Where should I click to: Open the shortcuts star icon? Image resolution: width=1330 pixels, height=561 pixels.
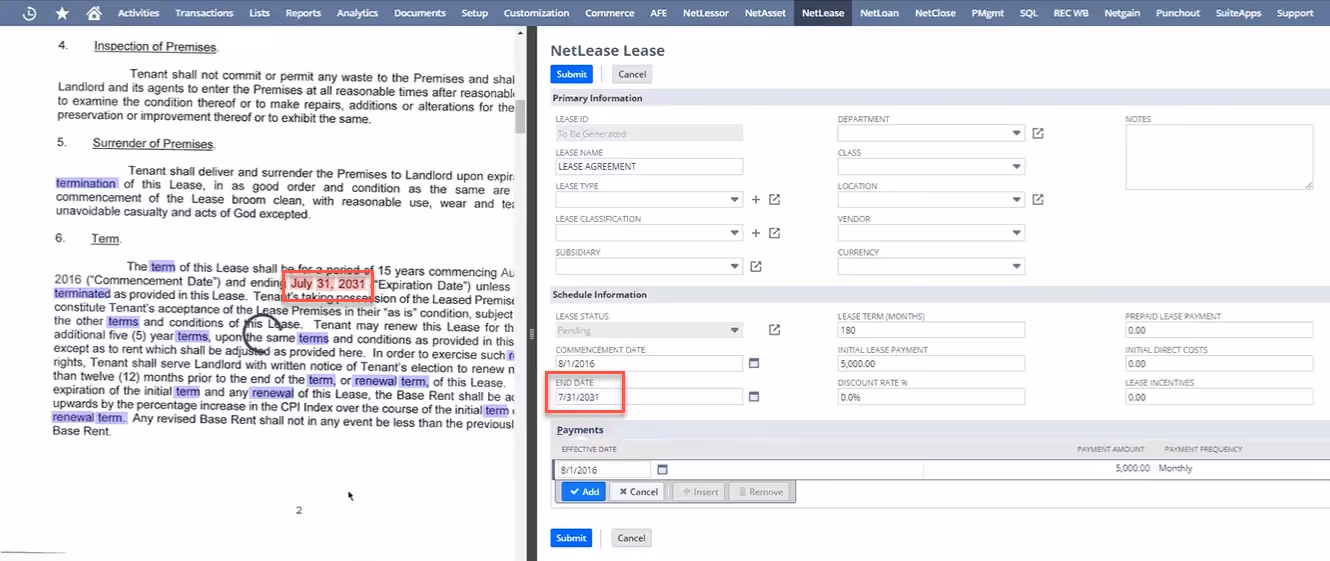(62, 13)
